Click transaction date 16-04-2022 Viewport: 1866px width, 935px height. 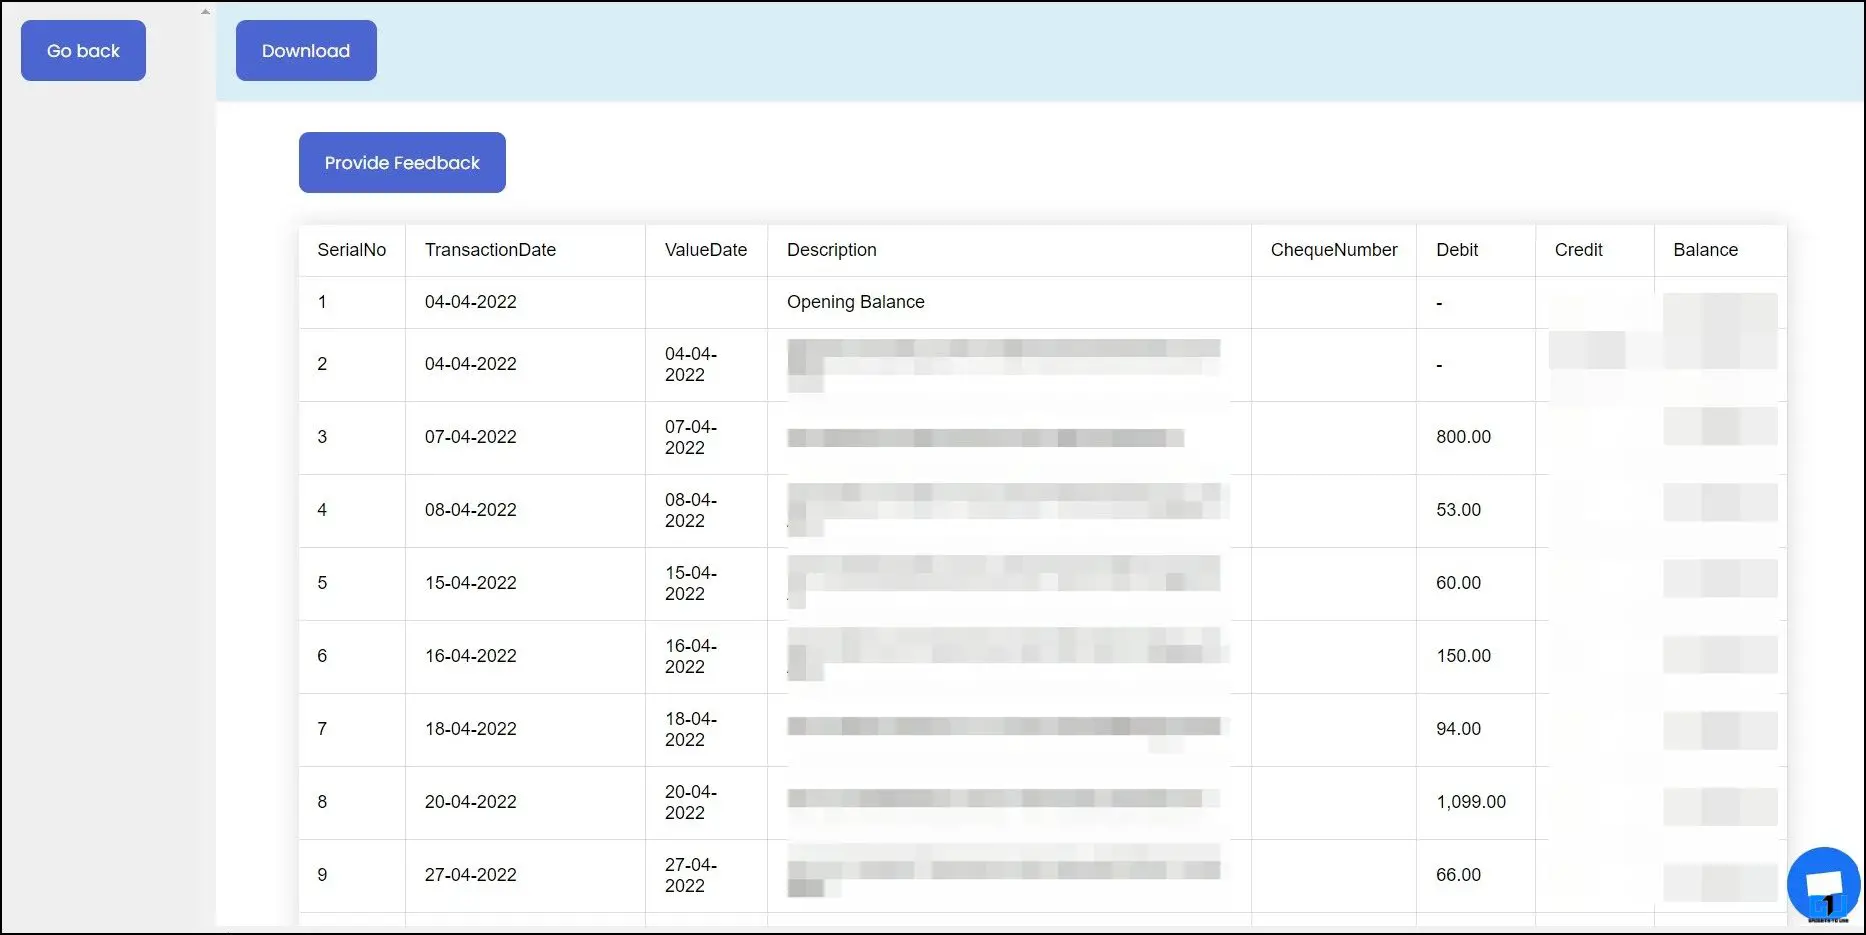pos(470,656)
